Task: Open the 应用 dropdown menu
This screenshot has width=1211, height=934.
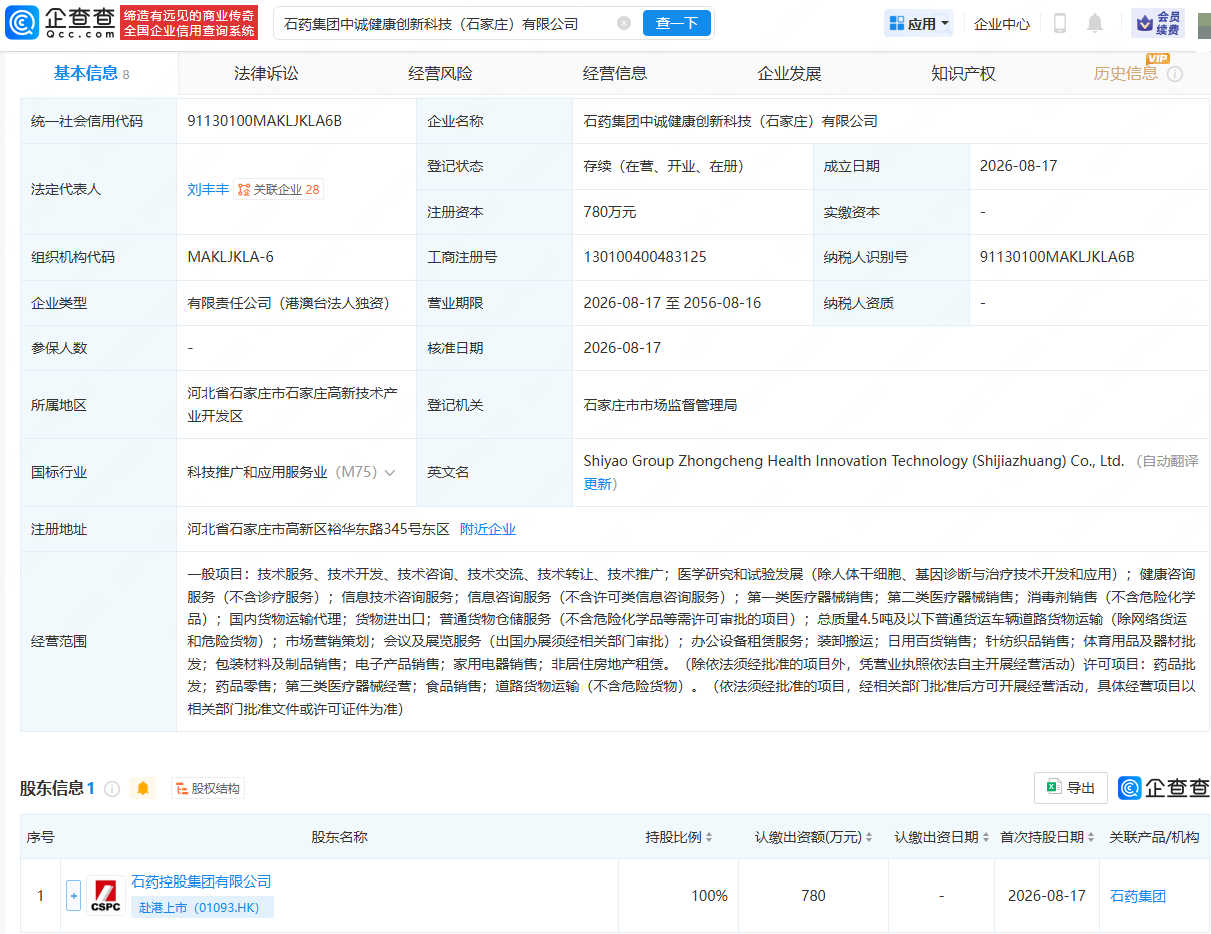Action: (x=919, y=23)
